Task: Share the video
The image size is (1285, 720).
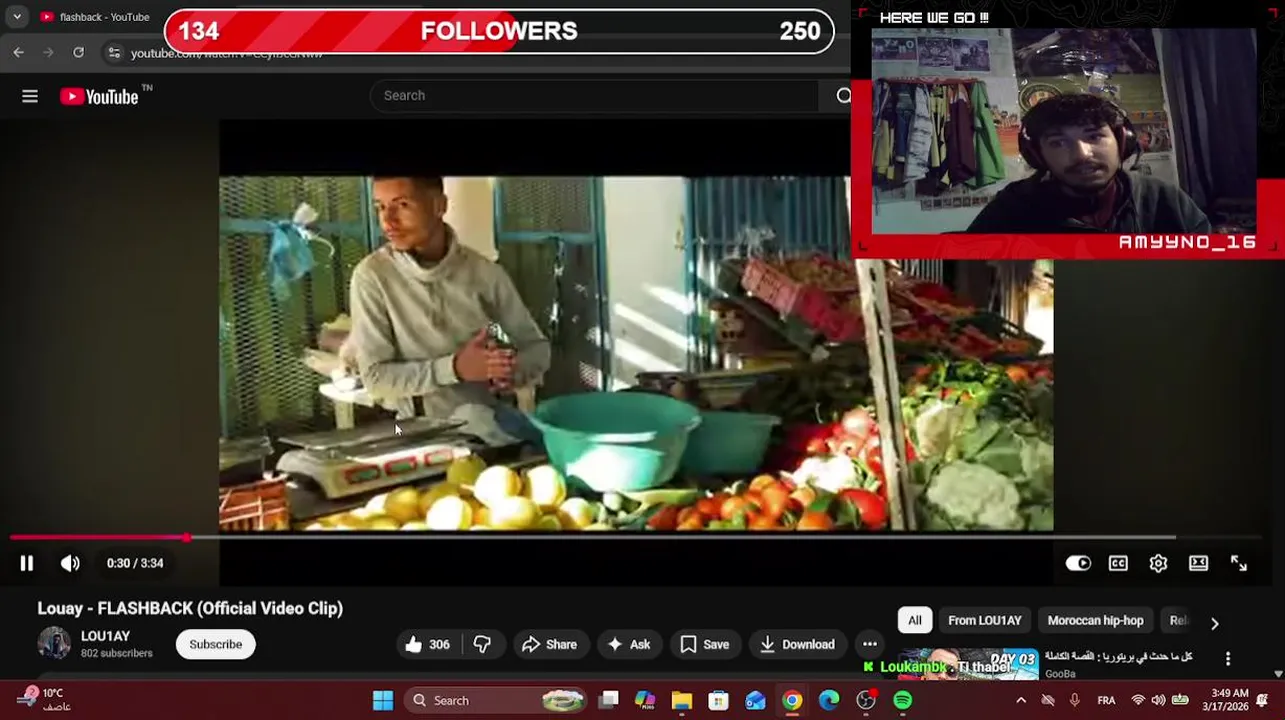Action: (x=550, y=645)
